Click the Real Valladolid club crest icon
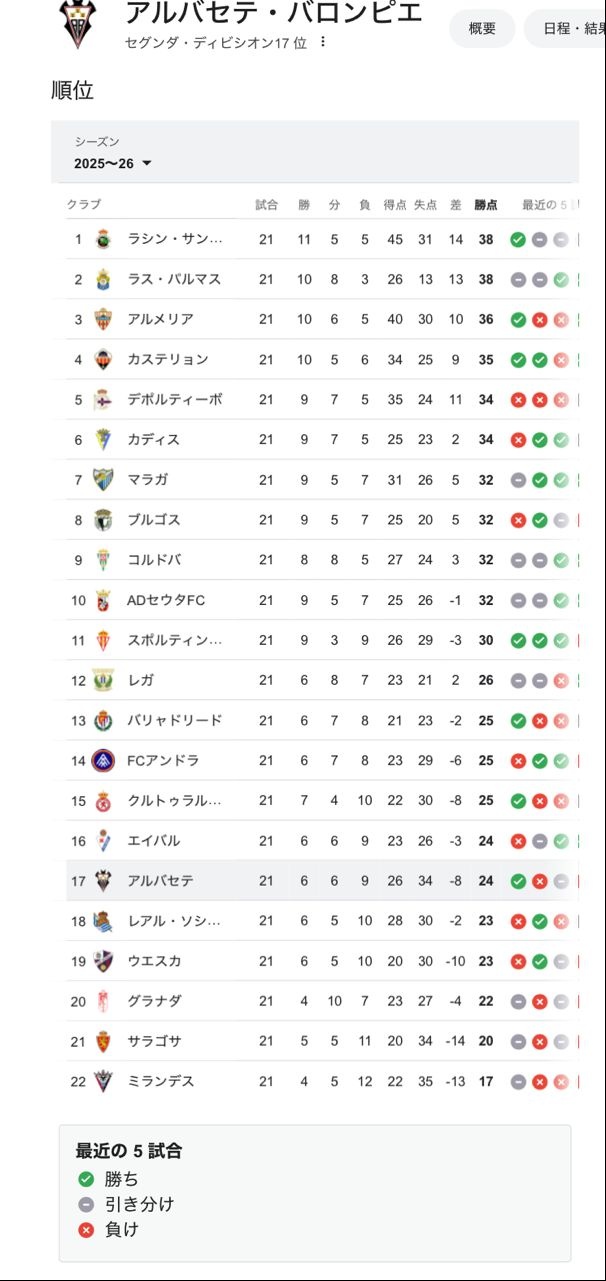The height and width of the screenshot is (1281, 606). pyautogui.click(x=103, y=721)
